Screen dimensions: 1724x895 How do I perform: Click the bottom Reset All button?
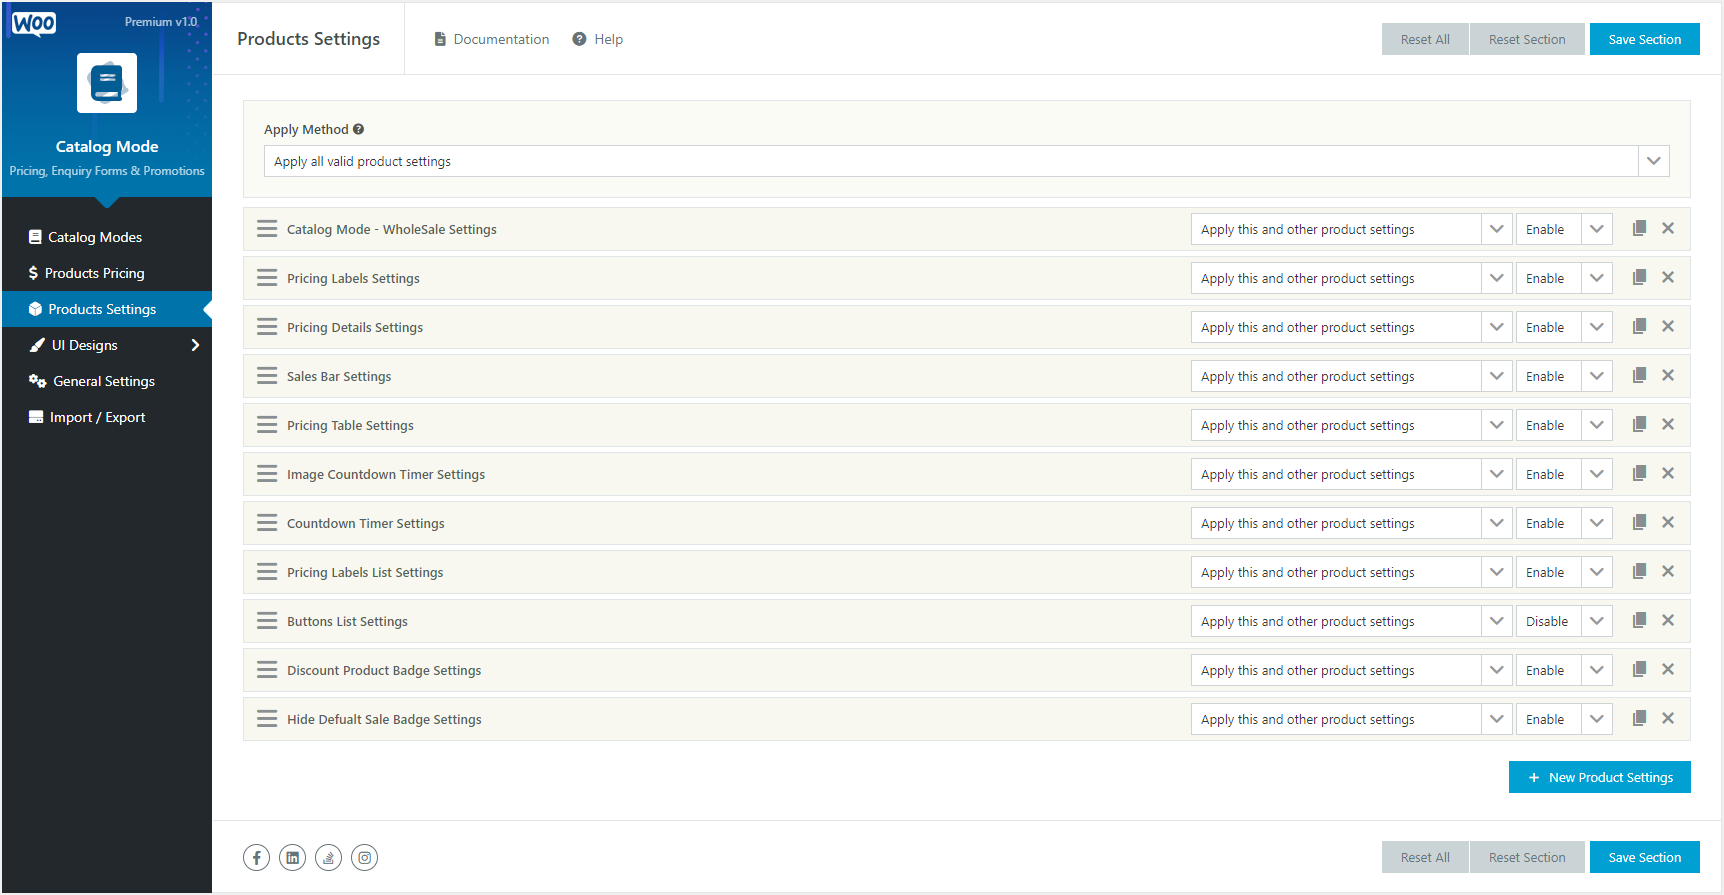coord(1425,857)
